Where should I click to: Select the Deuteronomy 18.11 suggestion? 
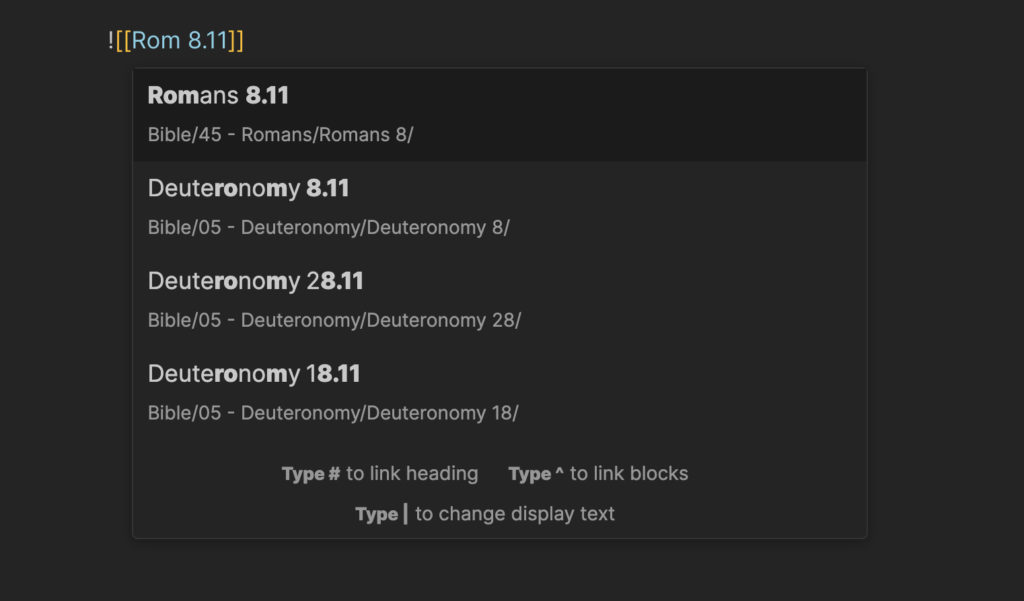pyautogui.click(x=500, y=393)
